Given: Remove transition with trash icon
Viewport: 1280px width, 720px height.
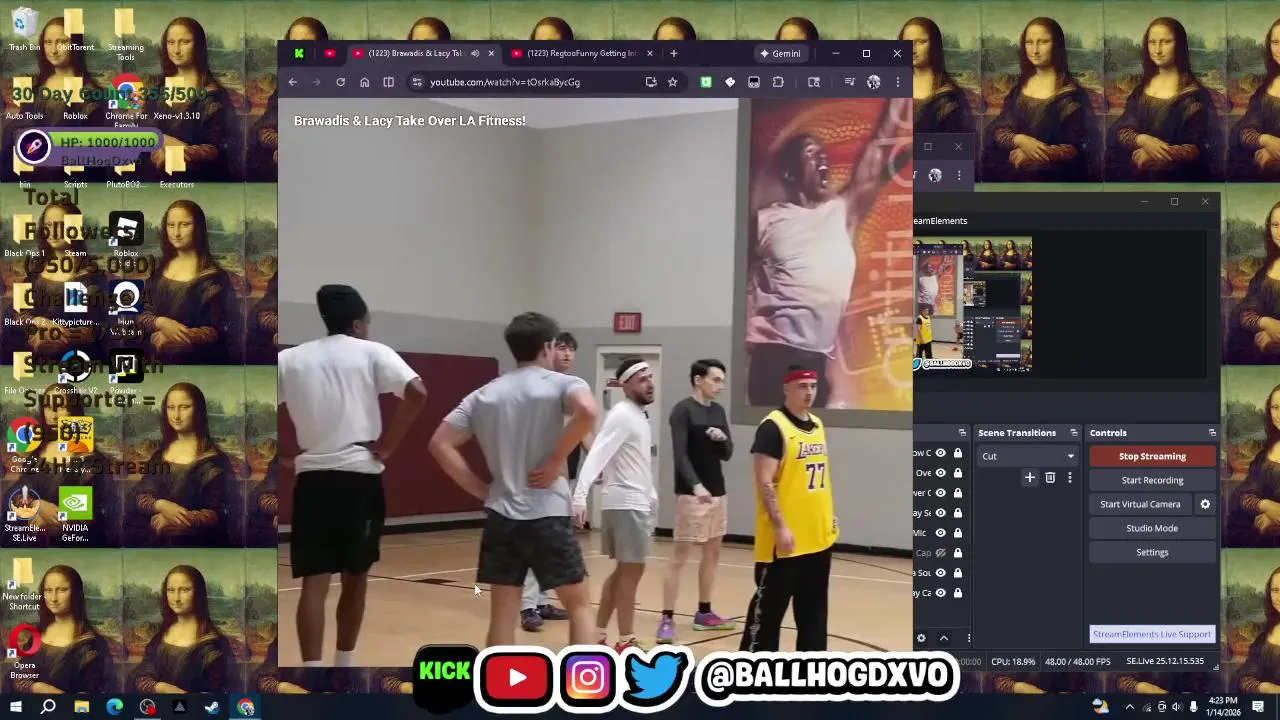Looking at the screenshot, I should click(x=1050, y=478).
